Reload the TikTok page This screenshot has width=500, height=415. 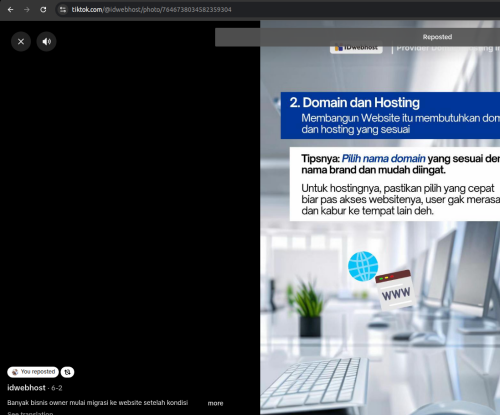[x=43, y=10]
